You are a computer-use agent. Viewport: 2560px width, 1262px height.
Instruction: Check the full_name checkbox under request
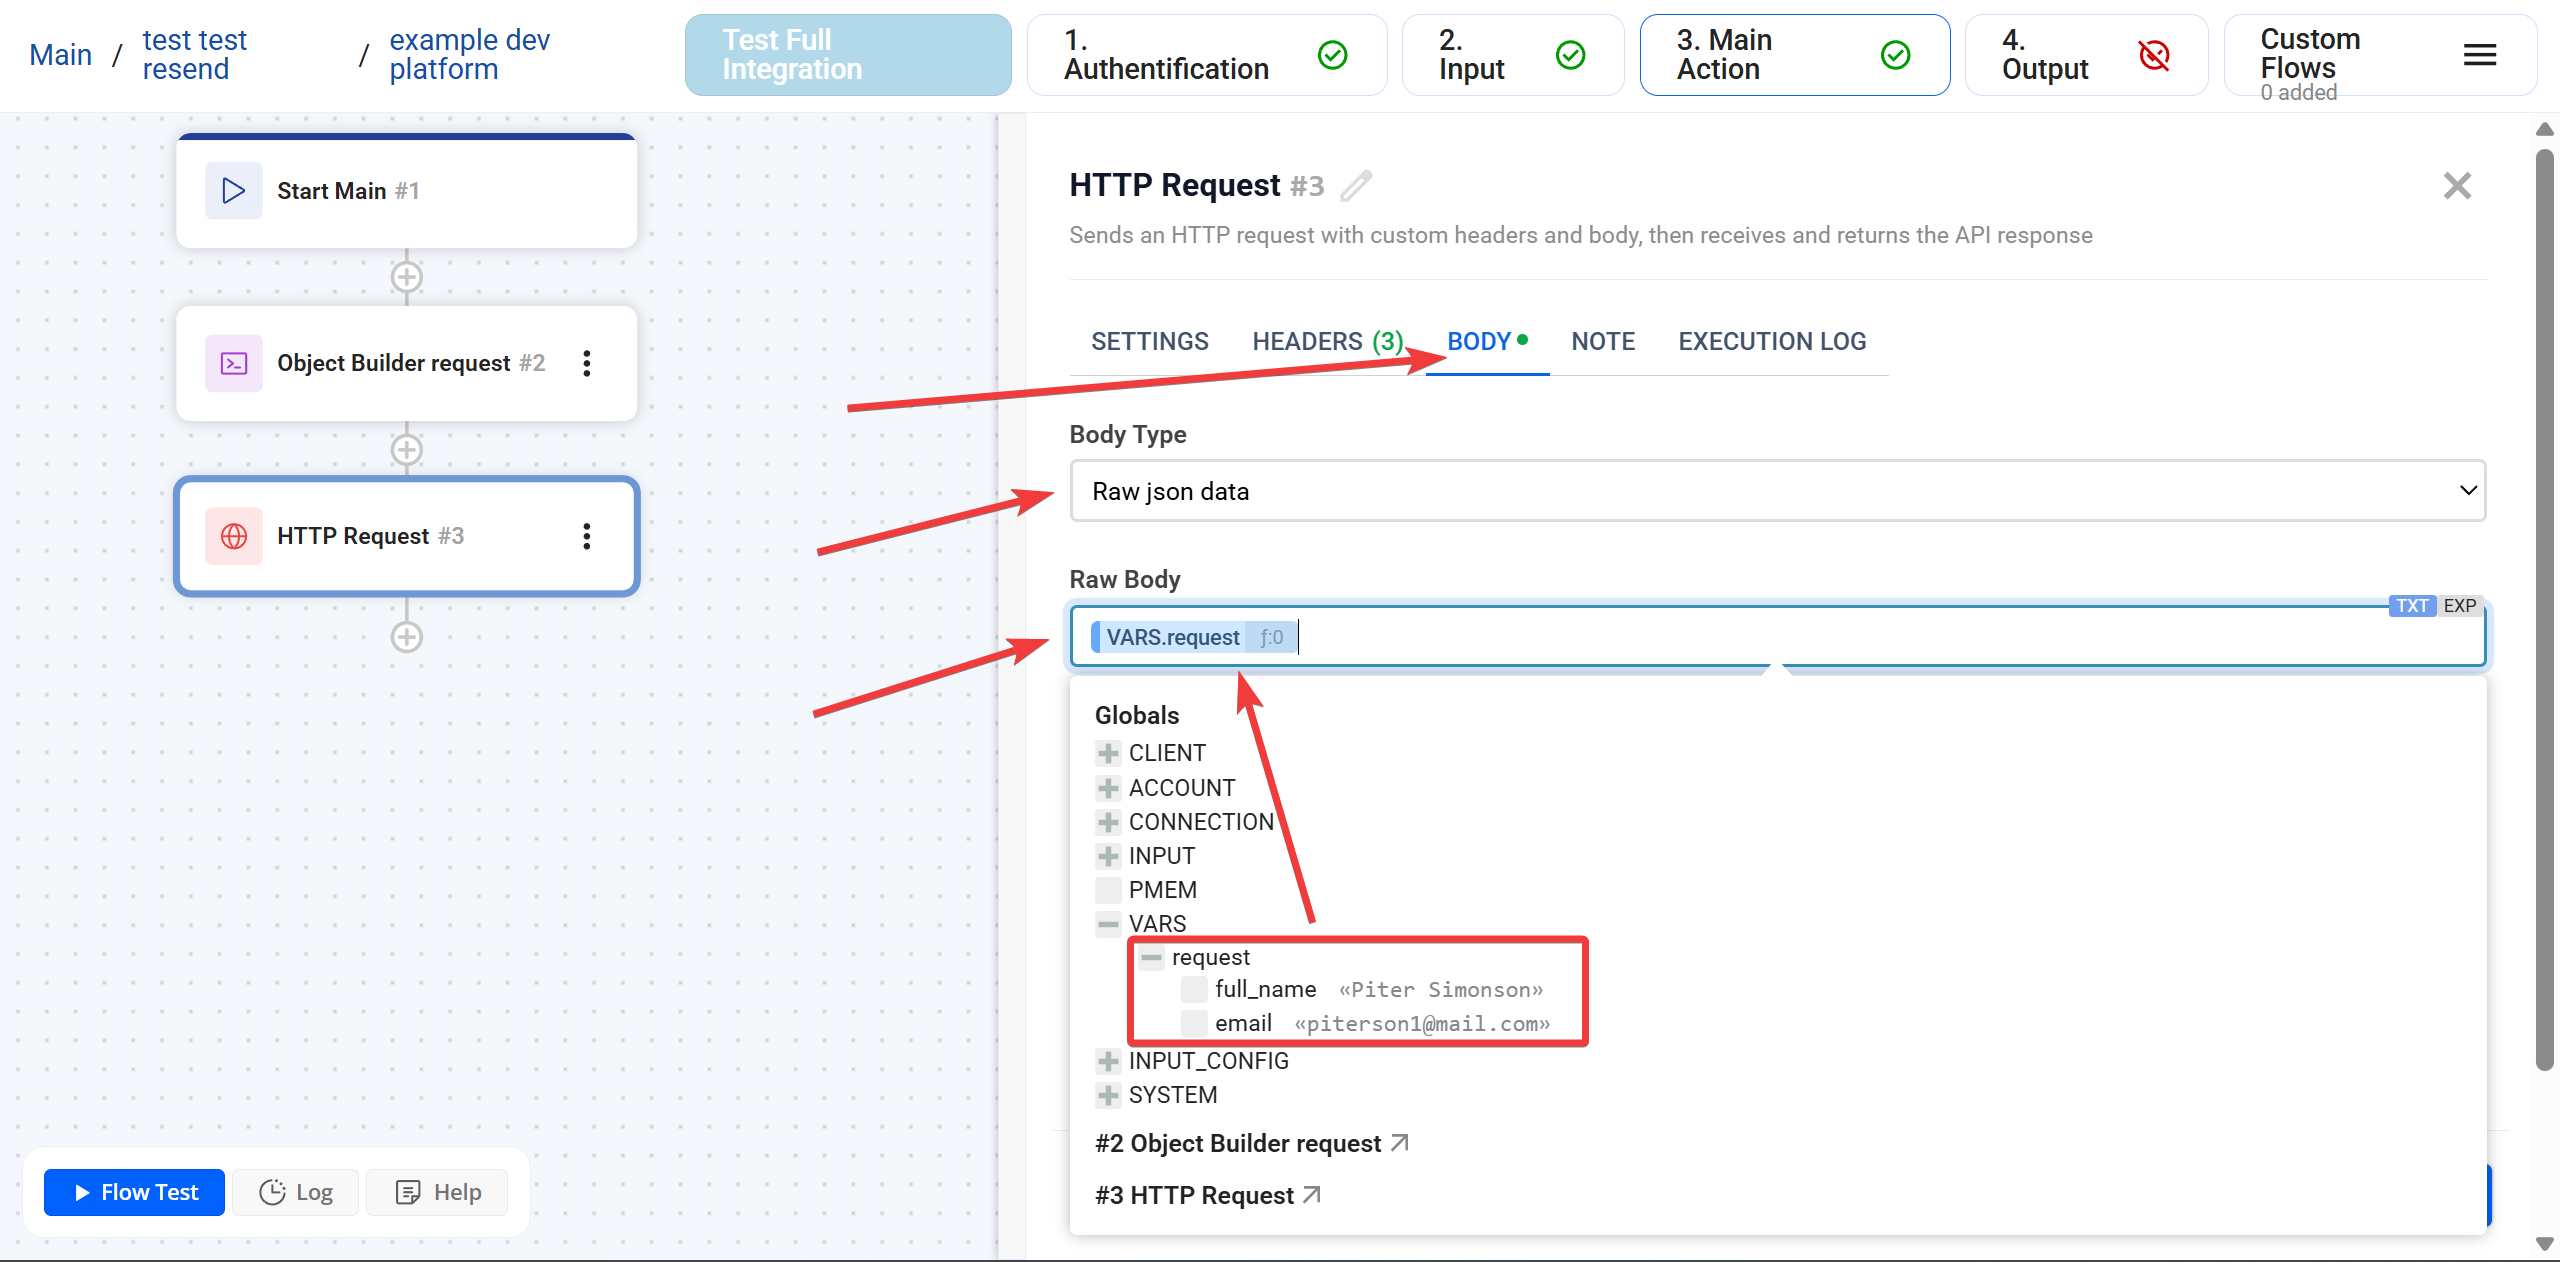tap(1192, 990)
